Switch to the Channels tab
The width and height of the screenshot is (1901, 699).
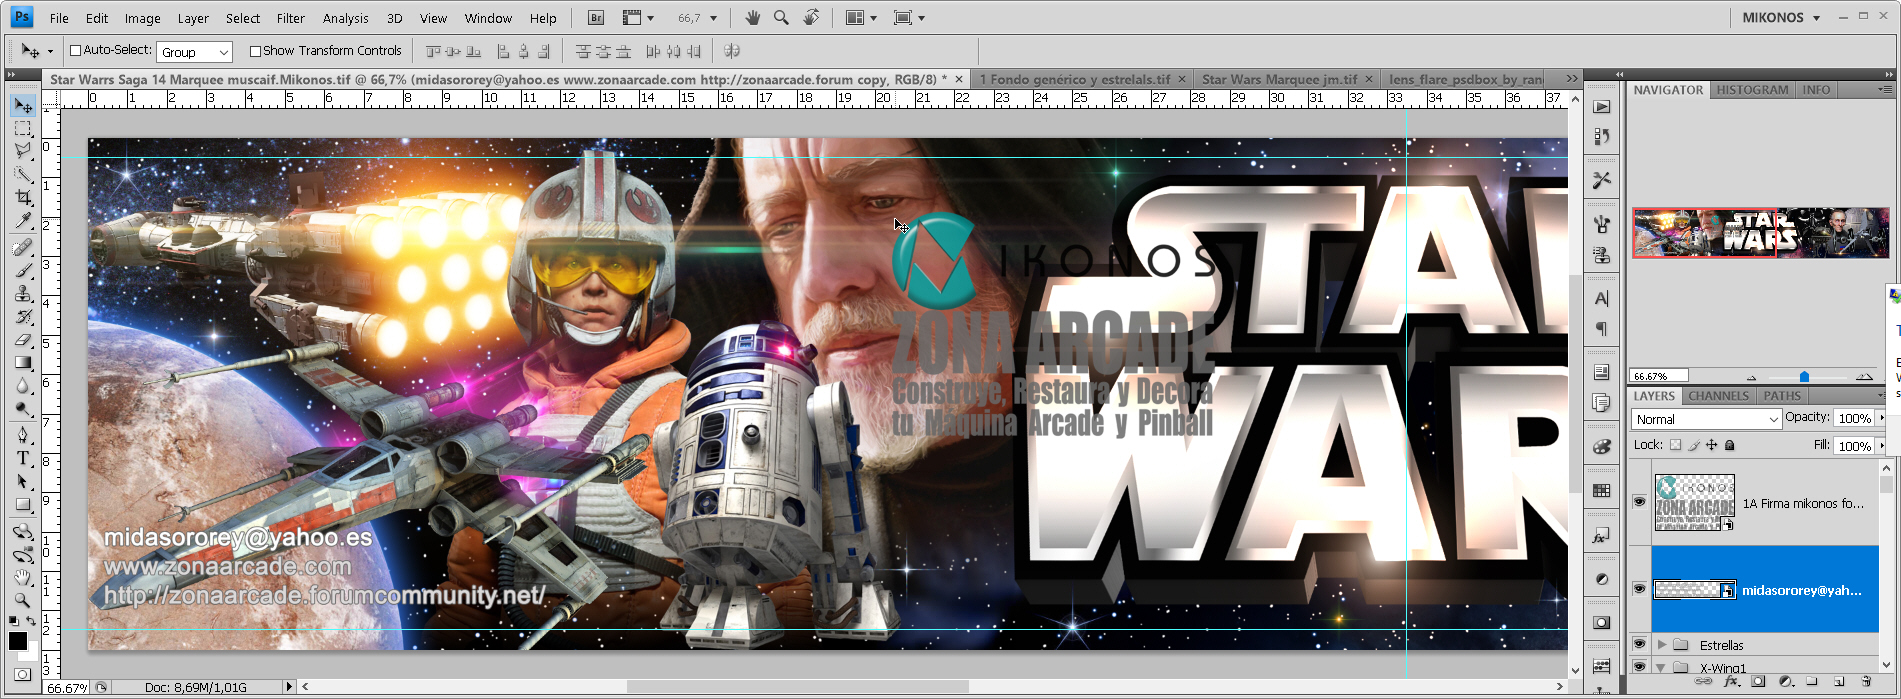click(x=1718, y=396)
